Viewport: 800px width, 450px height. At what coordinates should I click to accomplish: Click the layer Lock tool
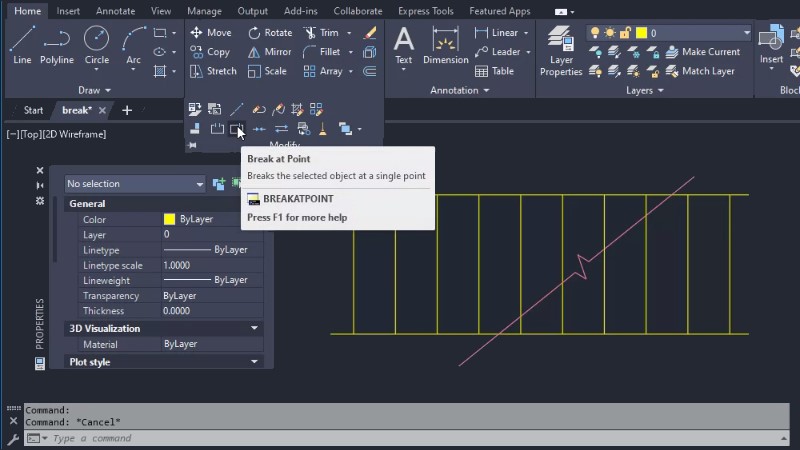click(x=653, y=52)
